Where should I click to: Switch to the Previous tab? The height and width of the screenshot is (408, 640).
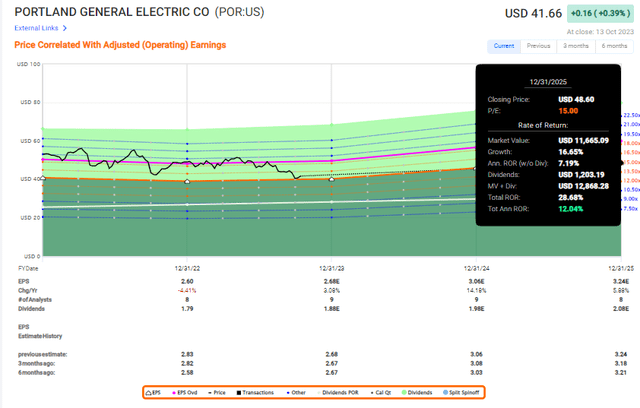(538, 46)
